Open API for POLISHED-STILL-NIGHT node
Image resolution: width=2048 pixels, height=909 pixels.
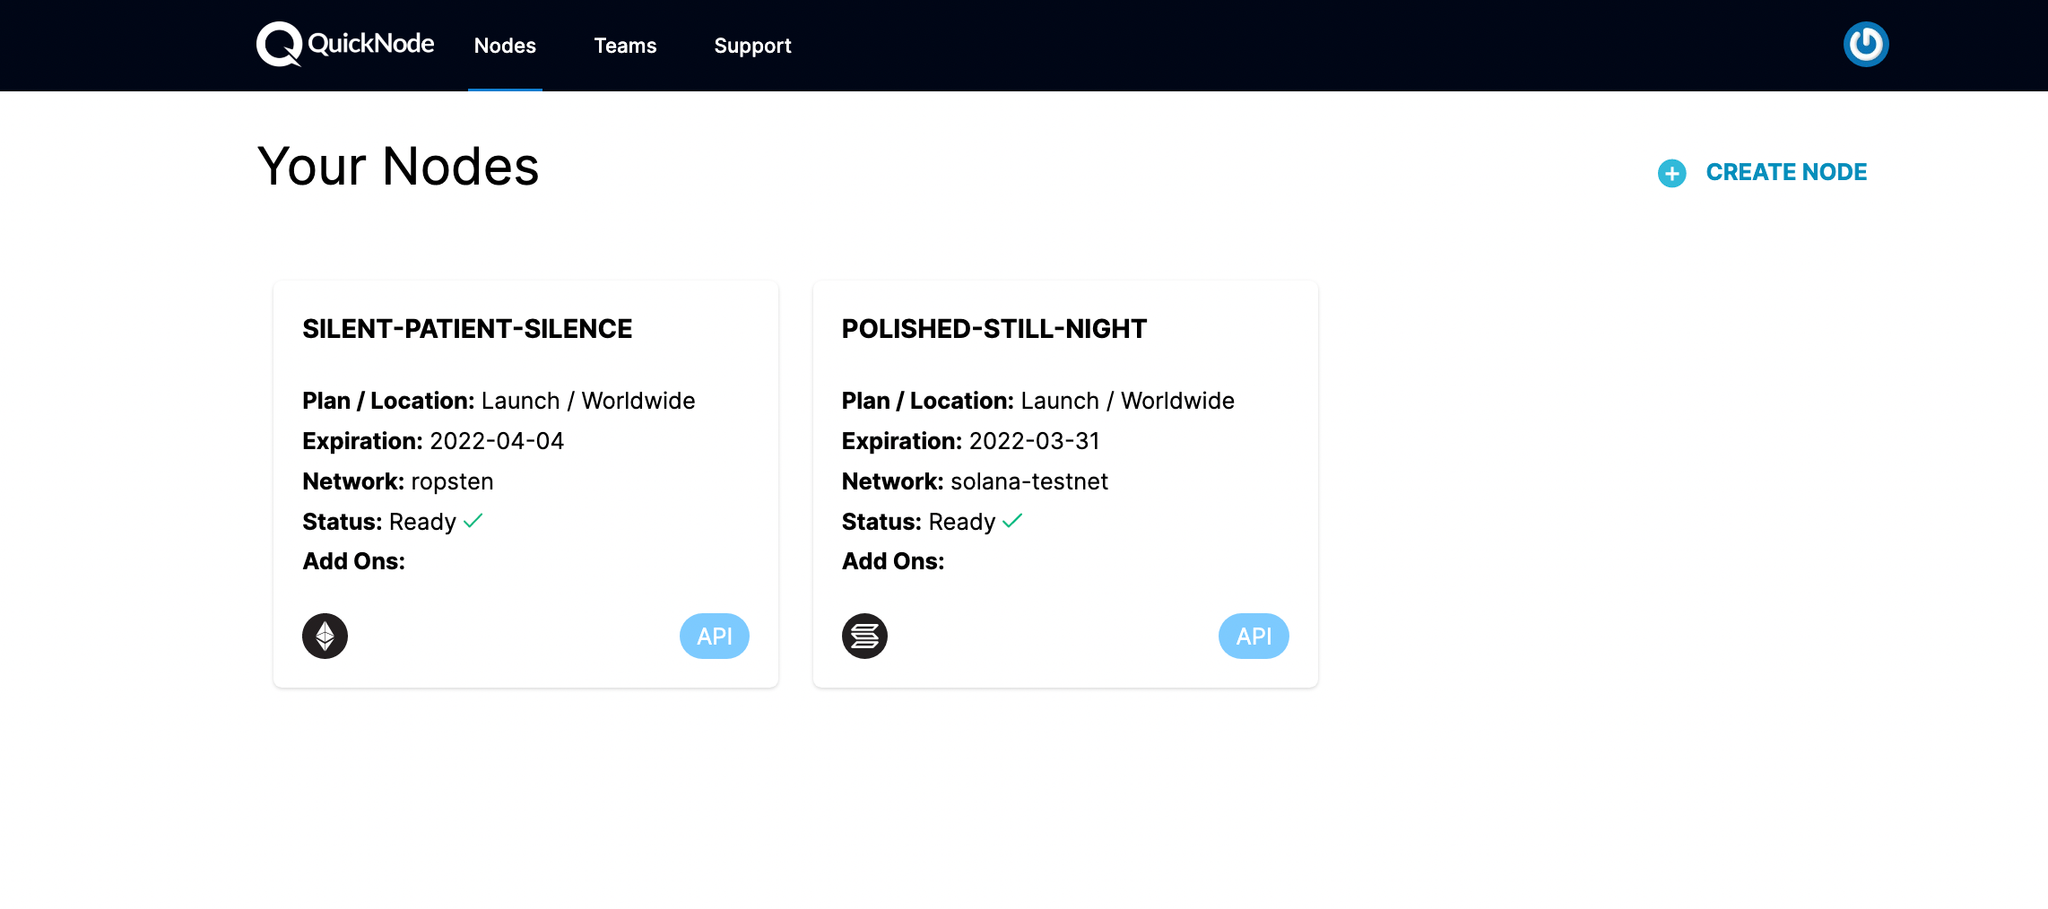pos(1253,636)
